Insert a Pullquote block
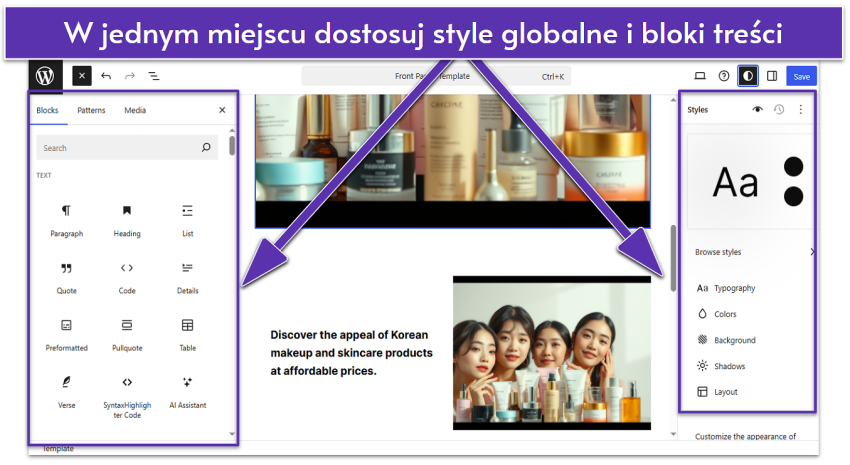Image resolution: width=850 pixels, height=465 pixels. [x=127, y=333]
